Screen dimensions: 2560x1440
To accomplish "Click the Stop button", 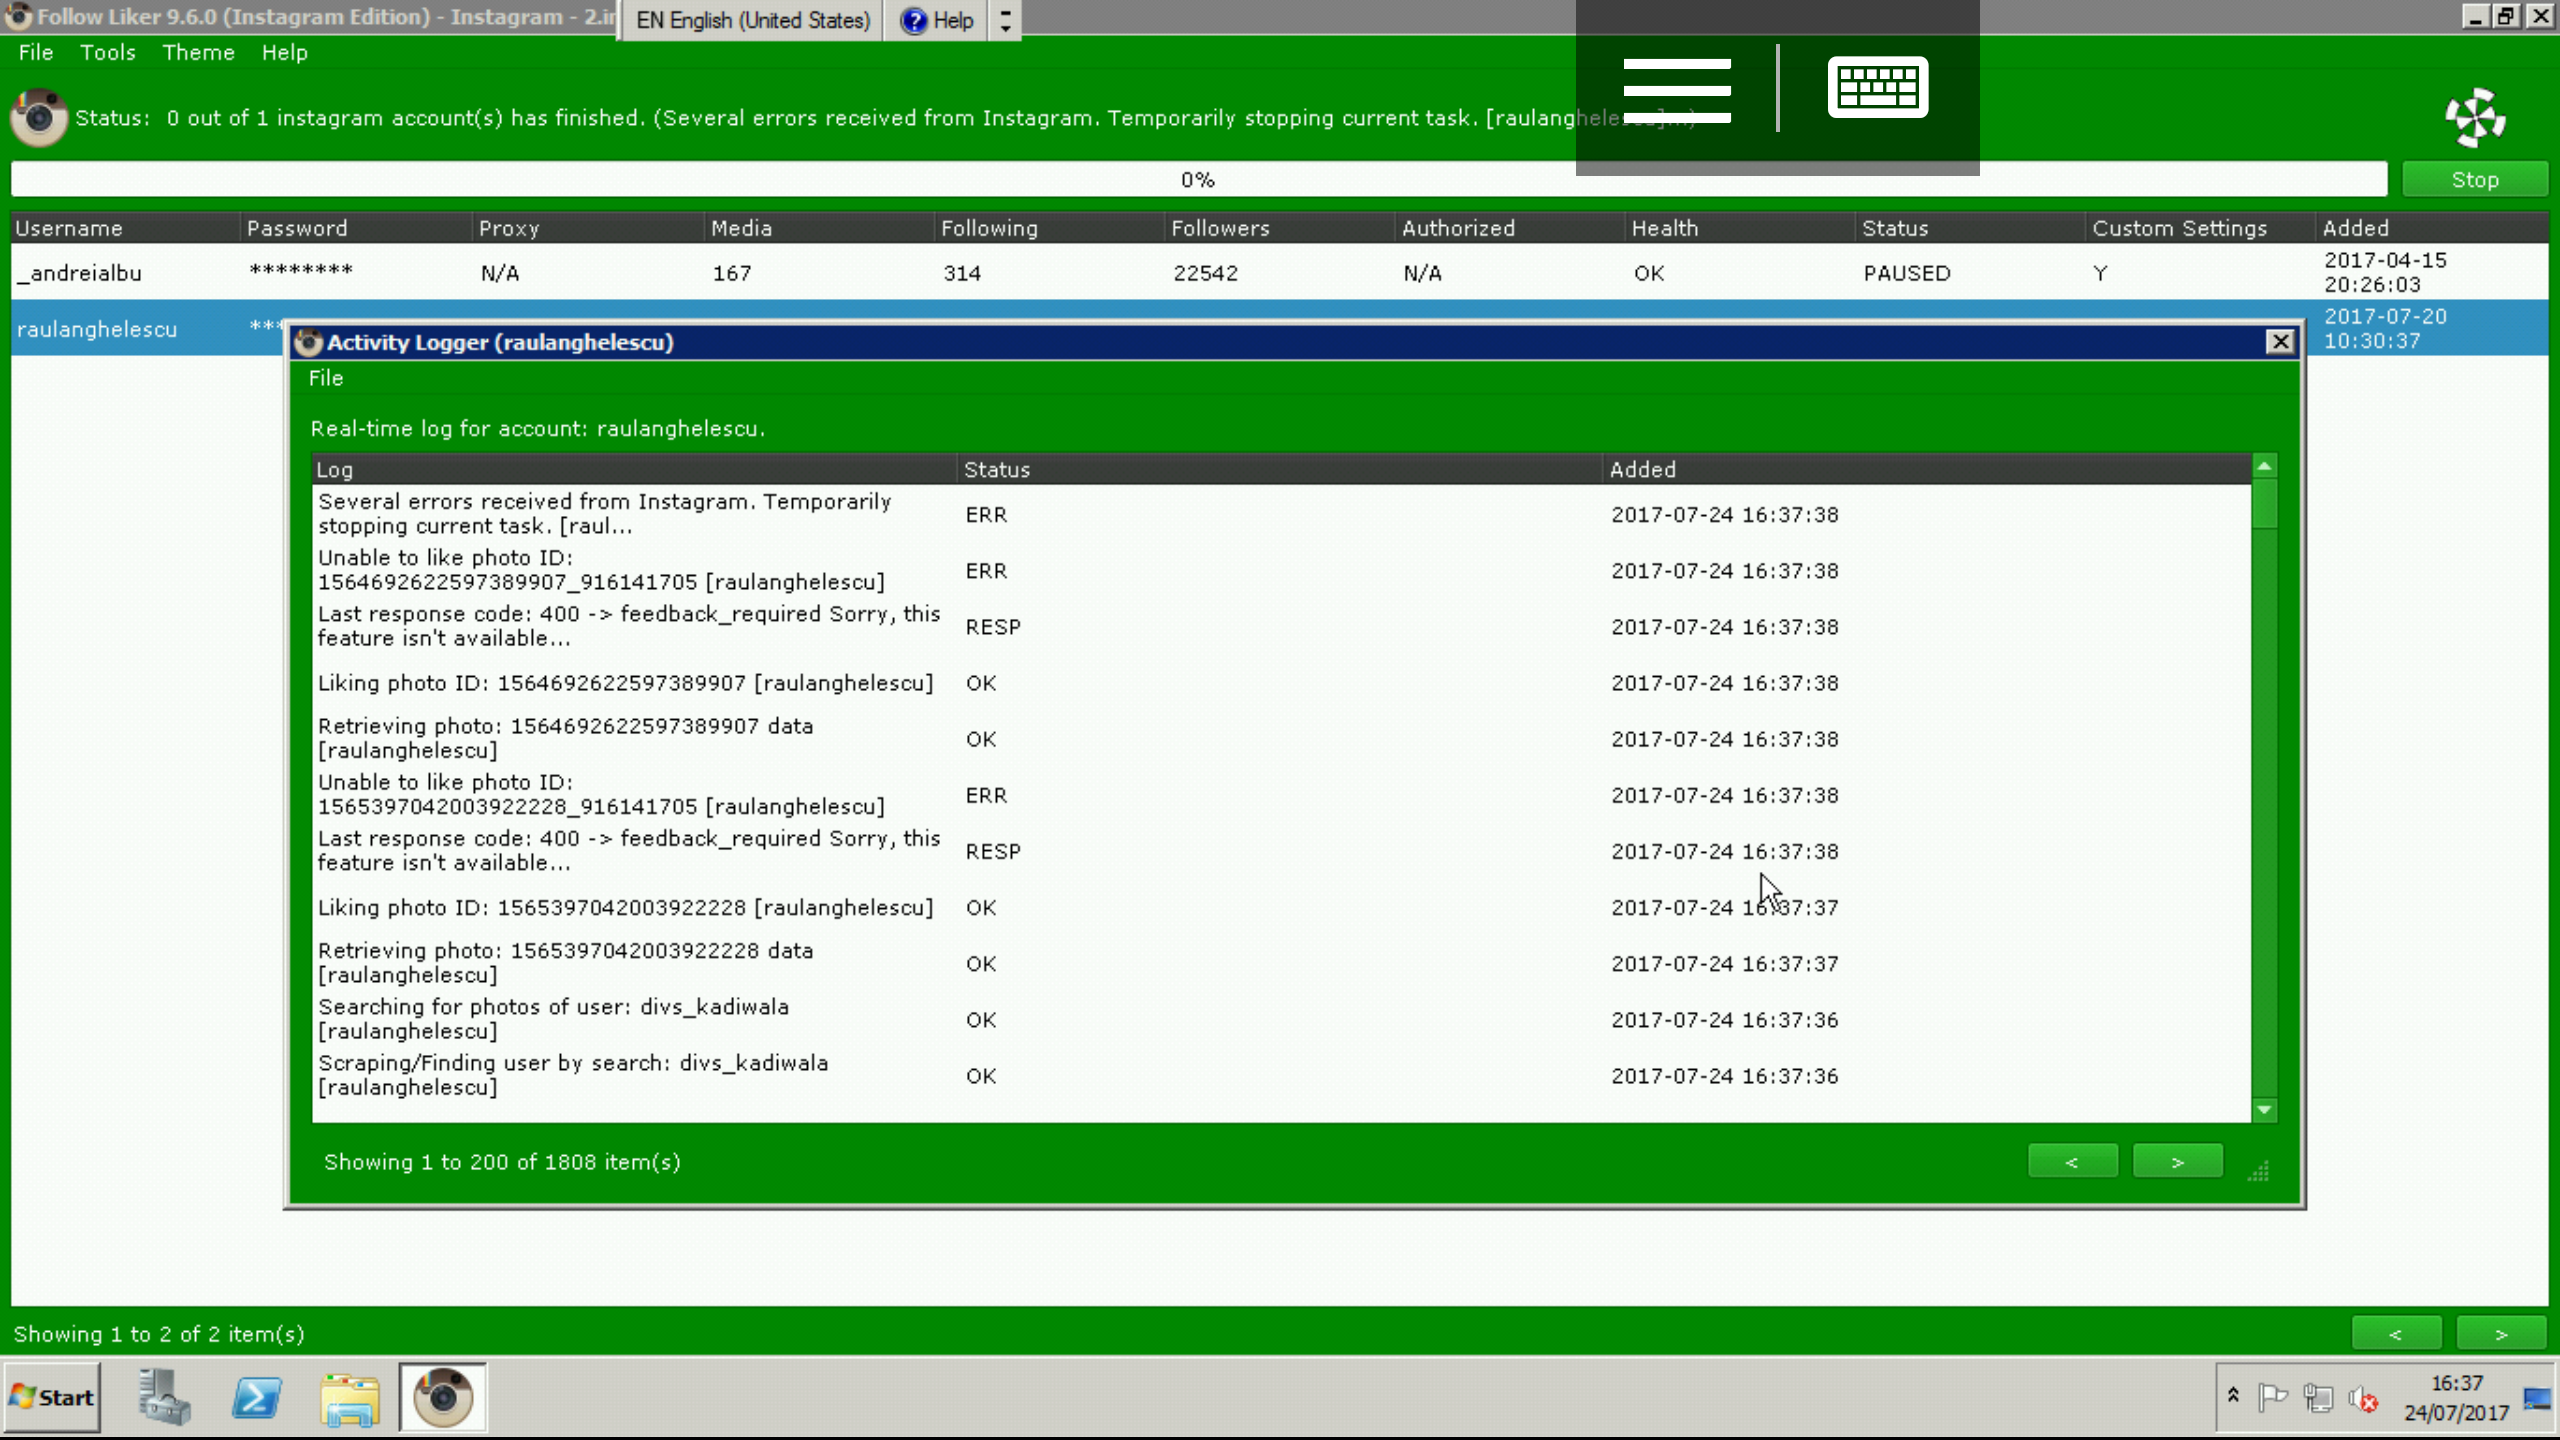I will [x=2475, y=180].
